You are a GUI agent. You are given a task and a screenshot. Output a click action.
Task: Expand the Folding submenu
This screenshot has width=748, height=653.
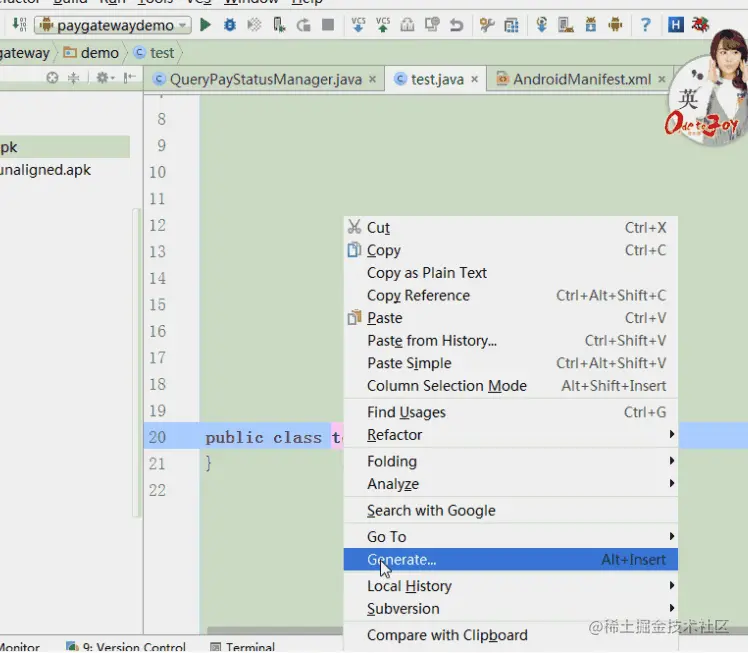pyautogui.click(x=510, y=461)
